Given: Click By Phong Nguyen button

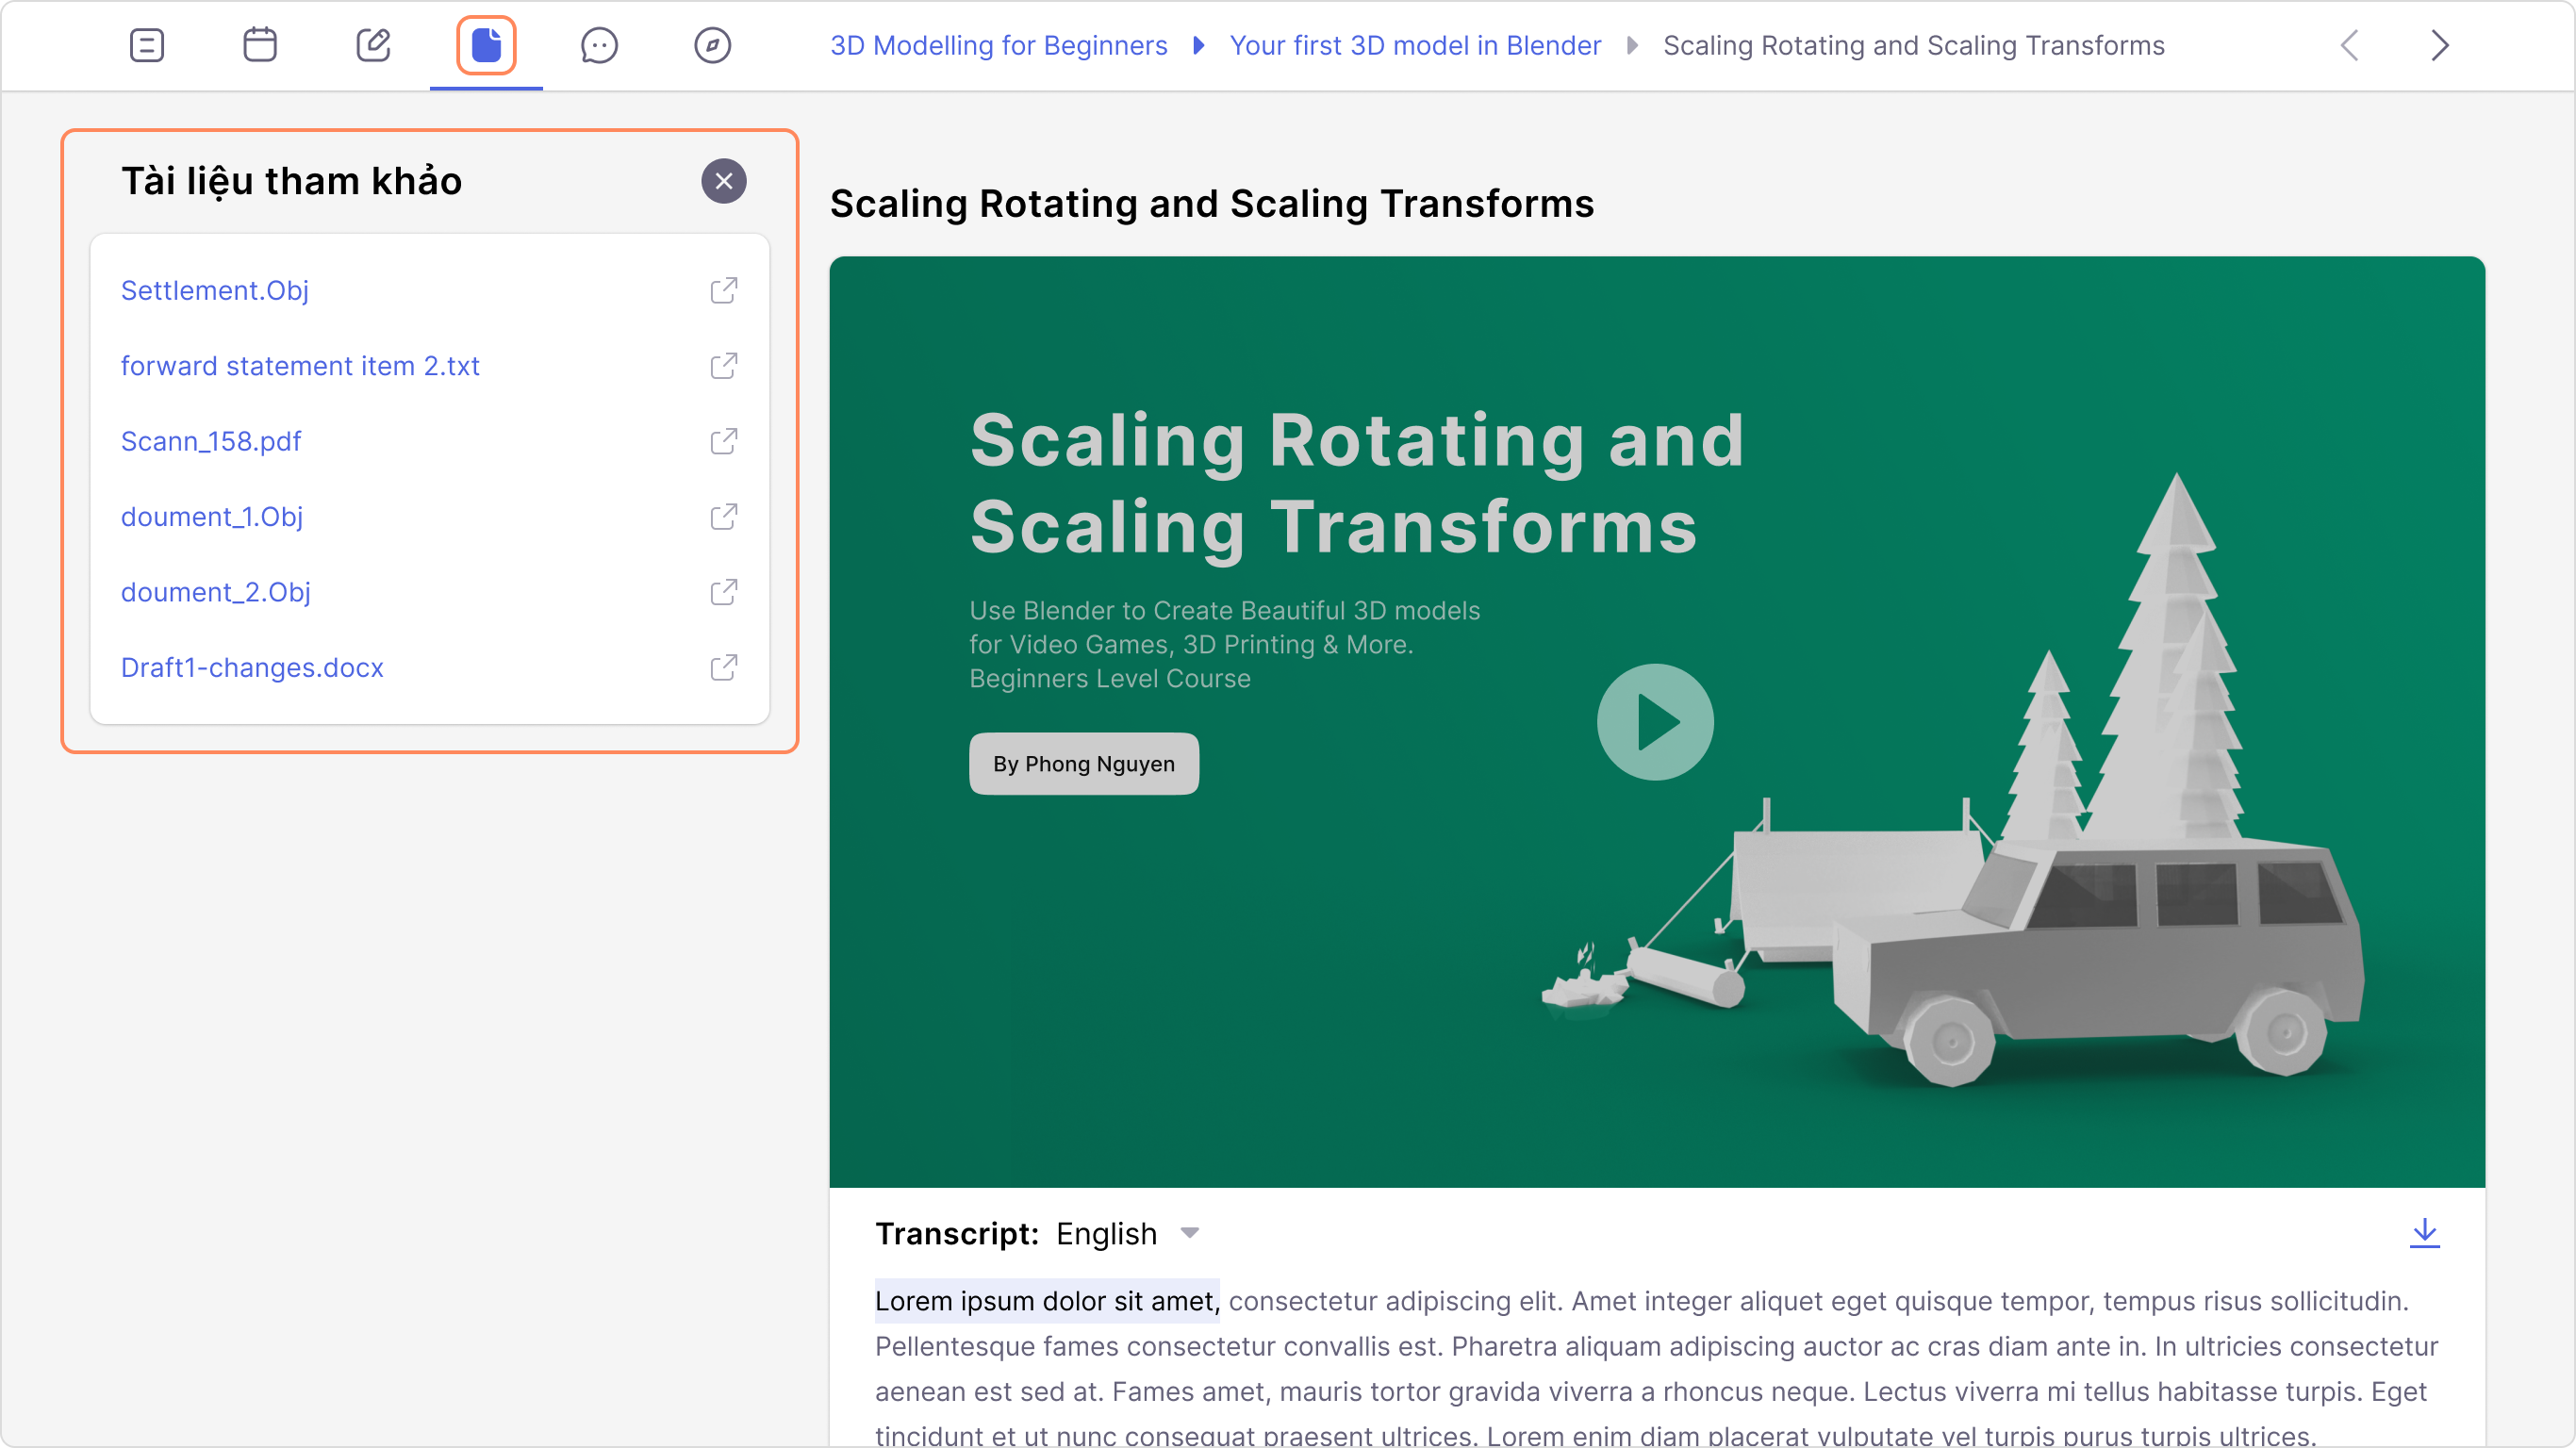Looking at the screenshot, I should (x=1083, y=764).
